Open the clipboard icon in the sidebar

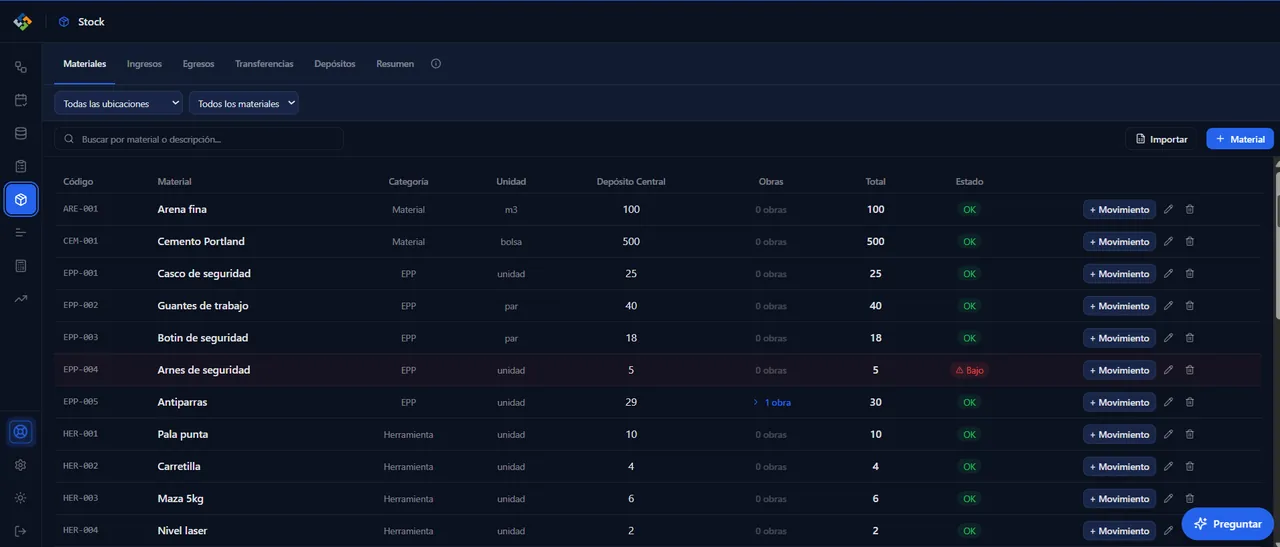[x=21, y=166]
